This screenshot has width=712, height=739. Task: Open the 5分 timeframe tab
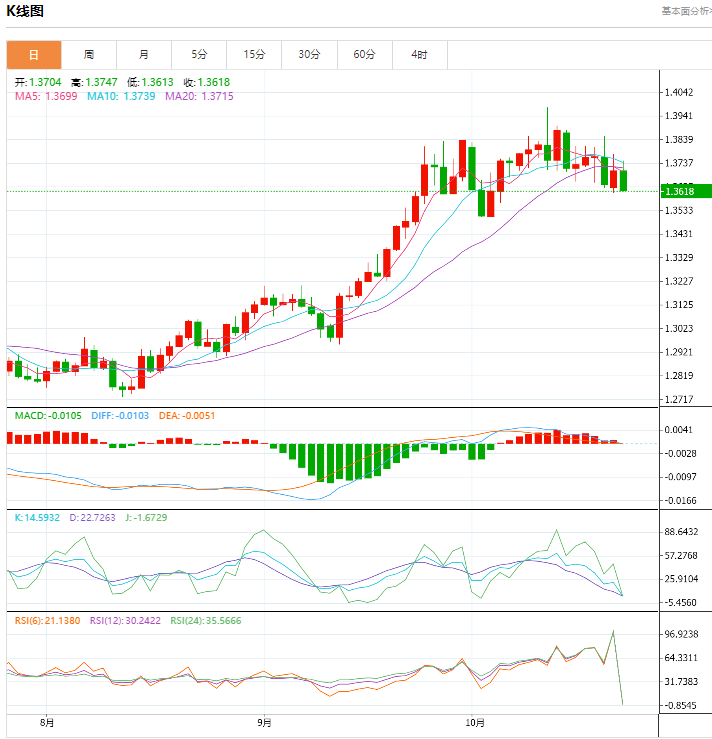point(199,55)
